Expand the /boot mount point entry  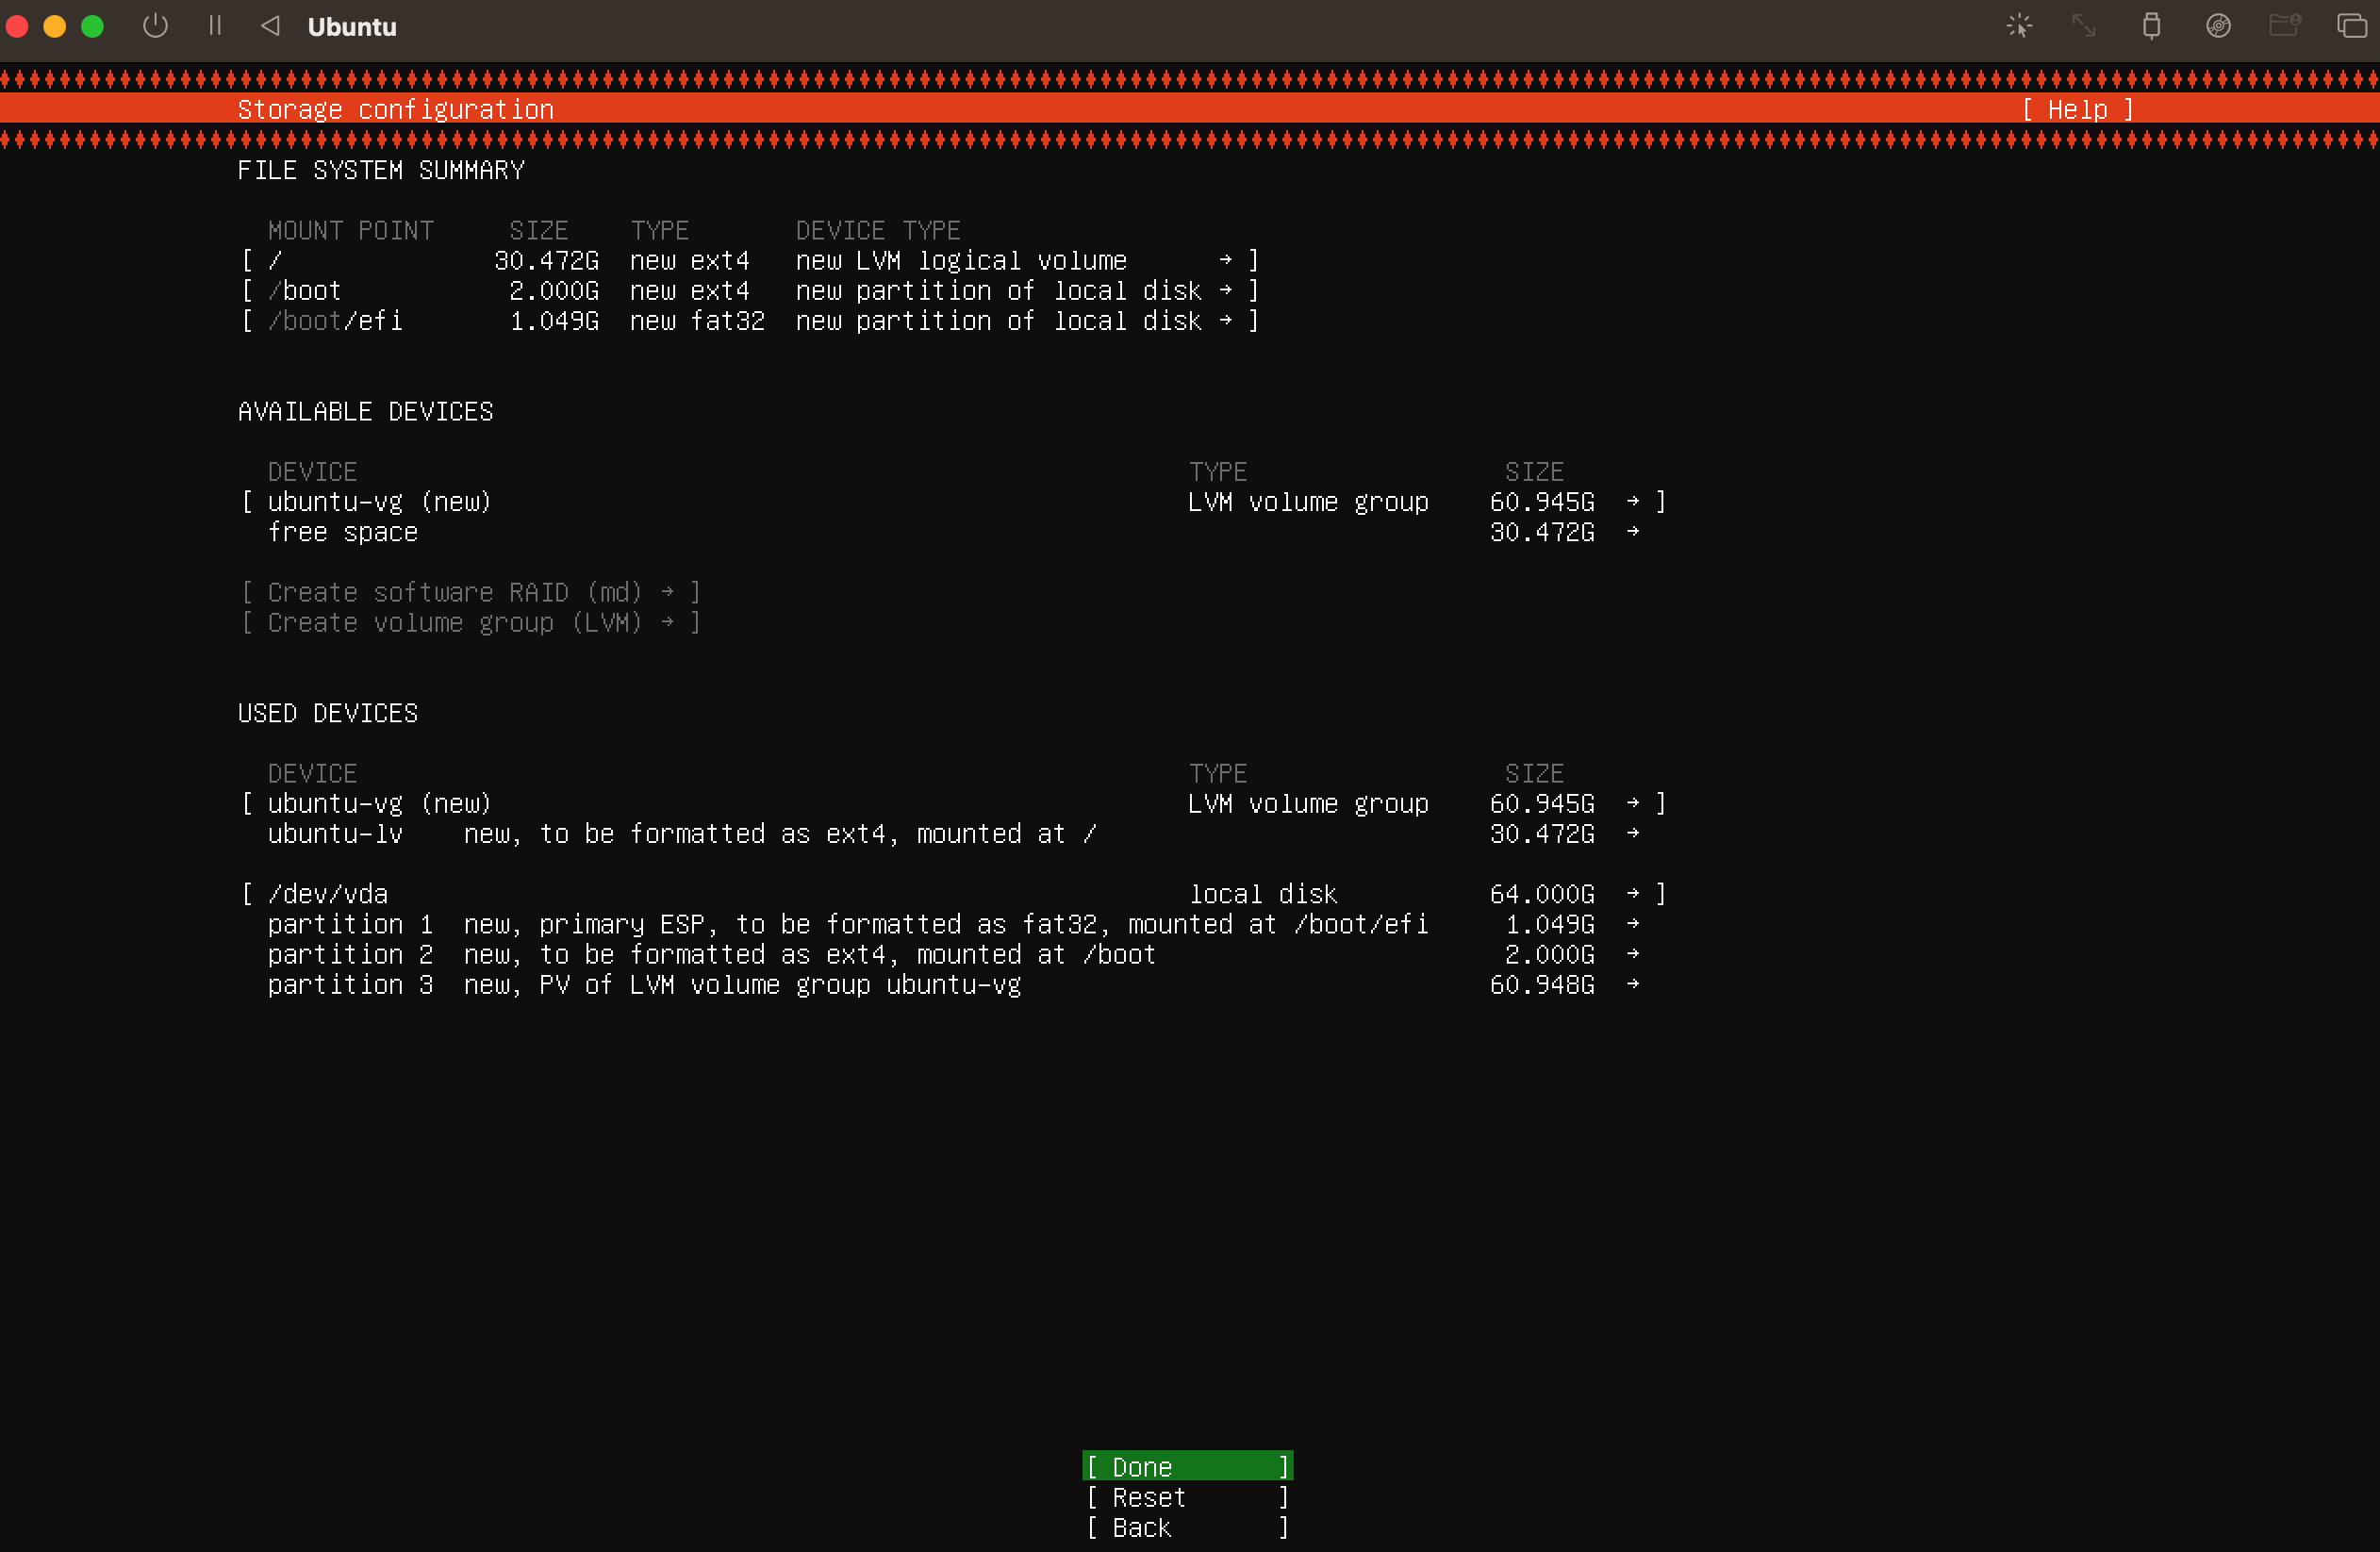coord(750,291)
